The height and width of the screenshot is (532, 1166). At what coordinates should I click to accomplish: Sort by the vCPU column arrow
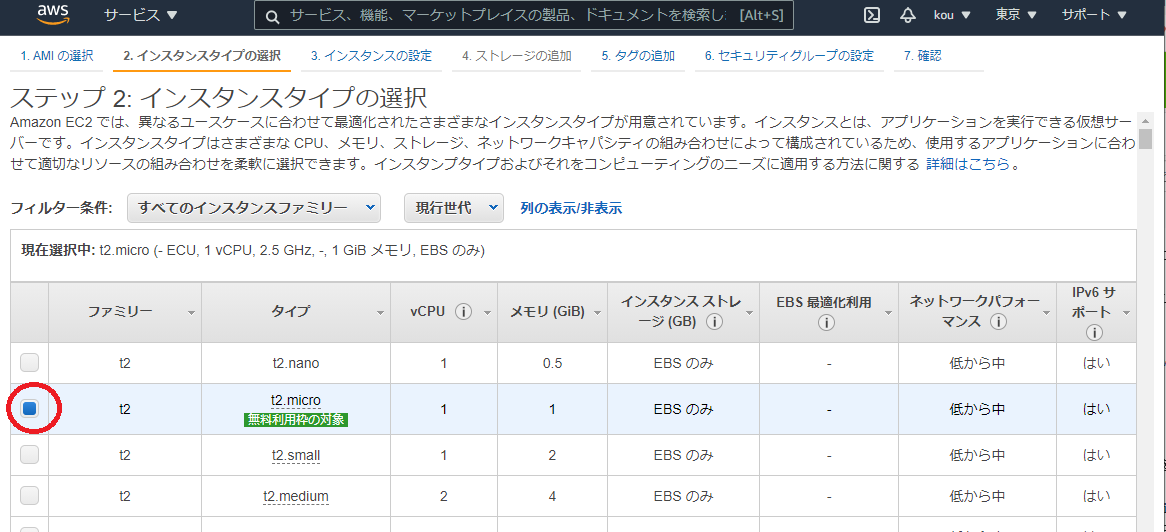coord(488,313)
